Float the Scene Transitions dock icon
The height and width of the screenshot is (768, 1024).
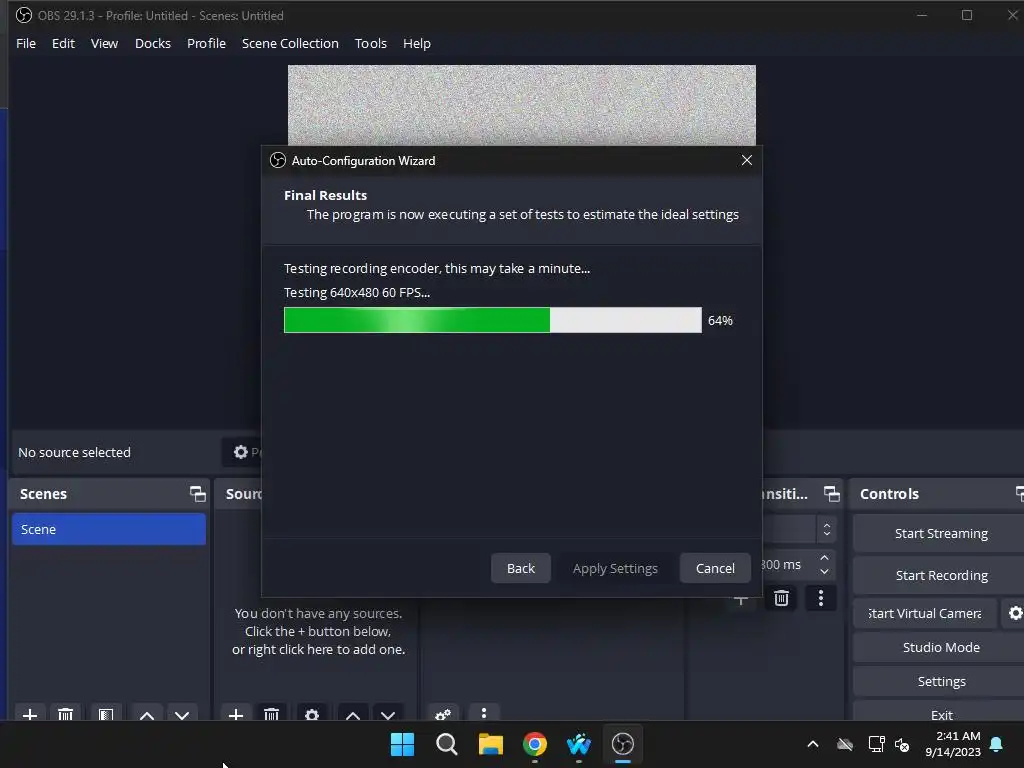(x=831, y=494)
